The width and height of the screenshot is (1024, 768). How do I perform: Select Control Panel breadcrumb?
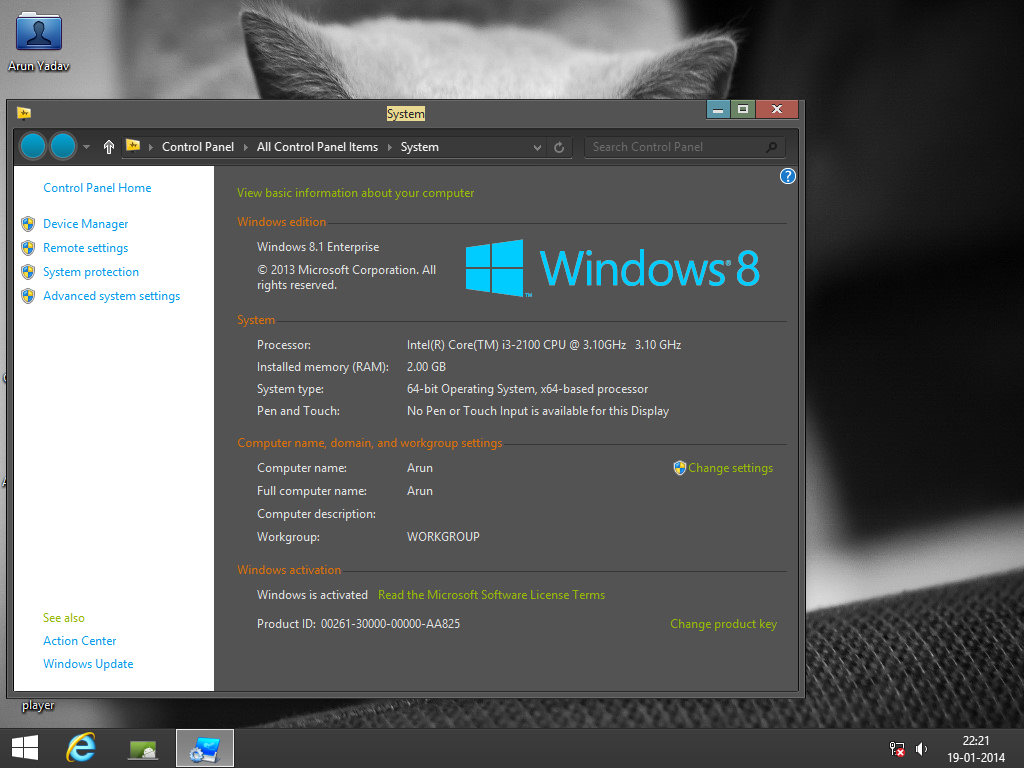click(x=198, y=147)
